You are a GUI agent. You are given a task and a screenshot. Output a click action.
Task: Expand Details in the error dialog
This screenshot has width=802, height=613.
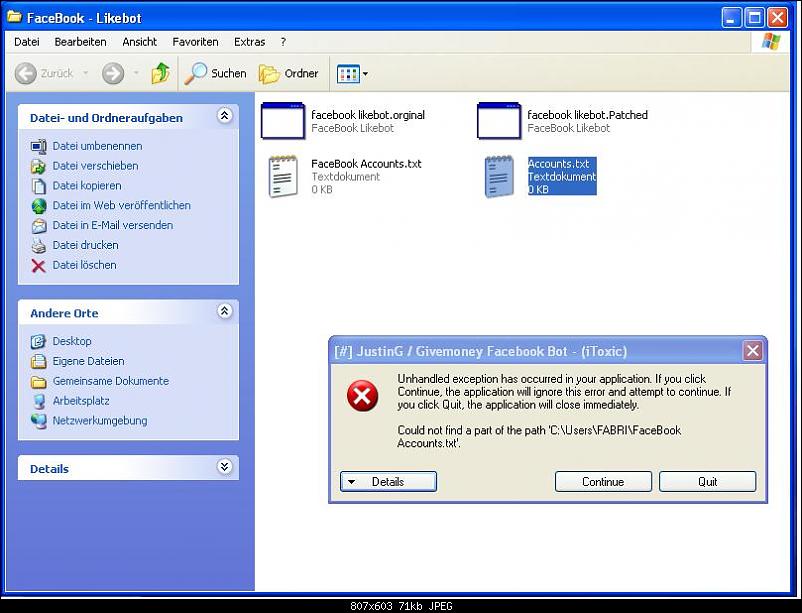(x=388, y=481)
